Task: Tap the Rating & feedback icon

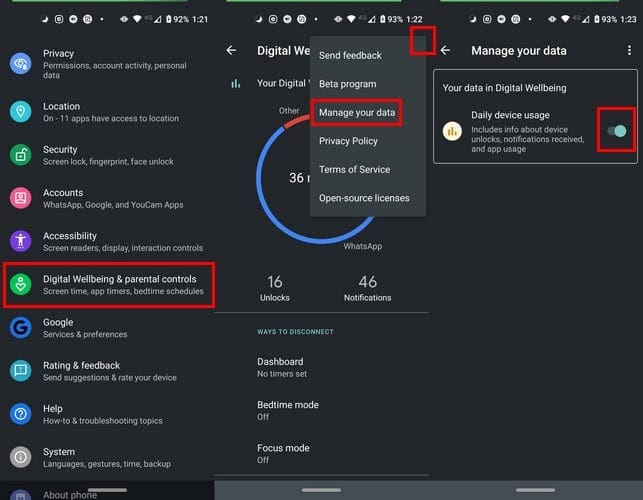Action: 21,371
